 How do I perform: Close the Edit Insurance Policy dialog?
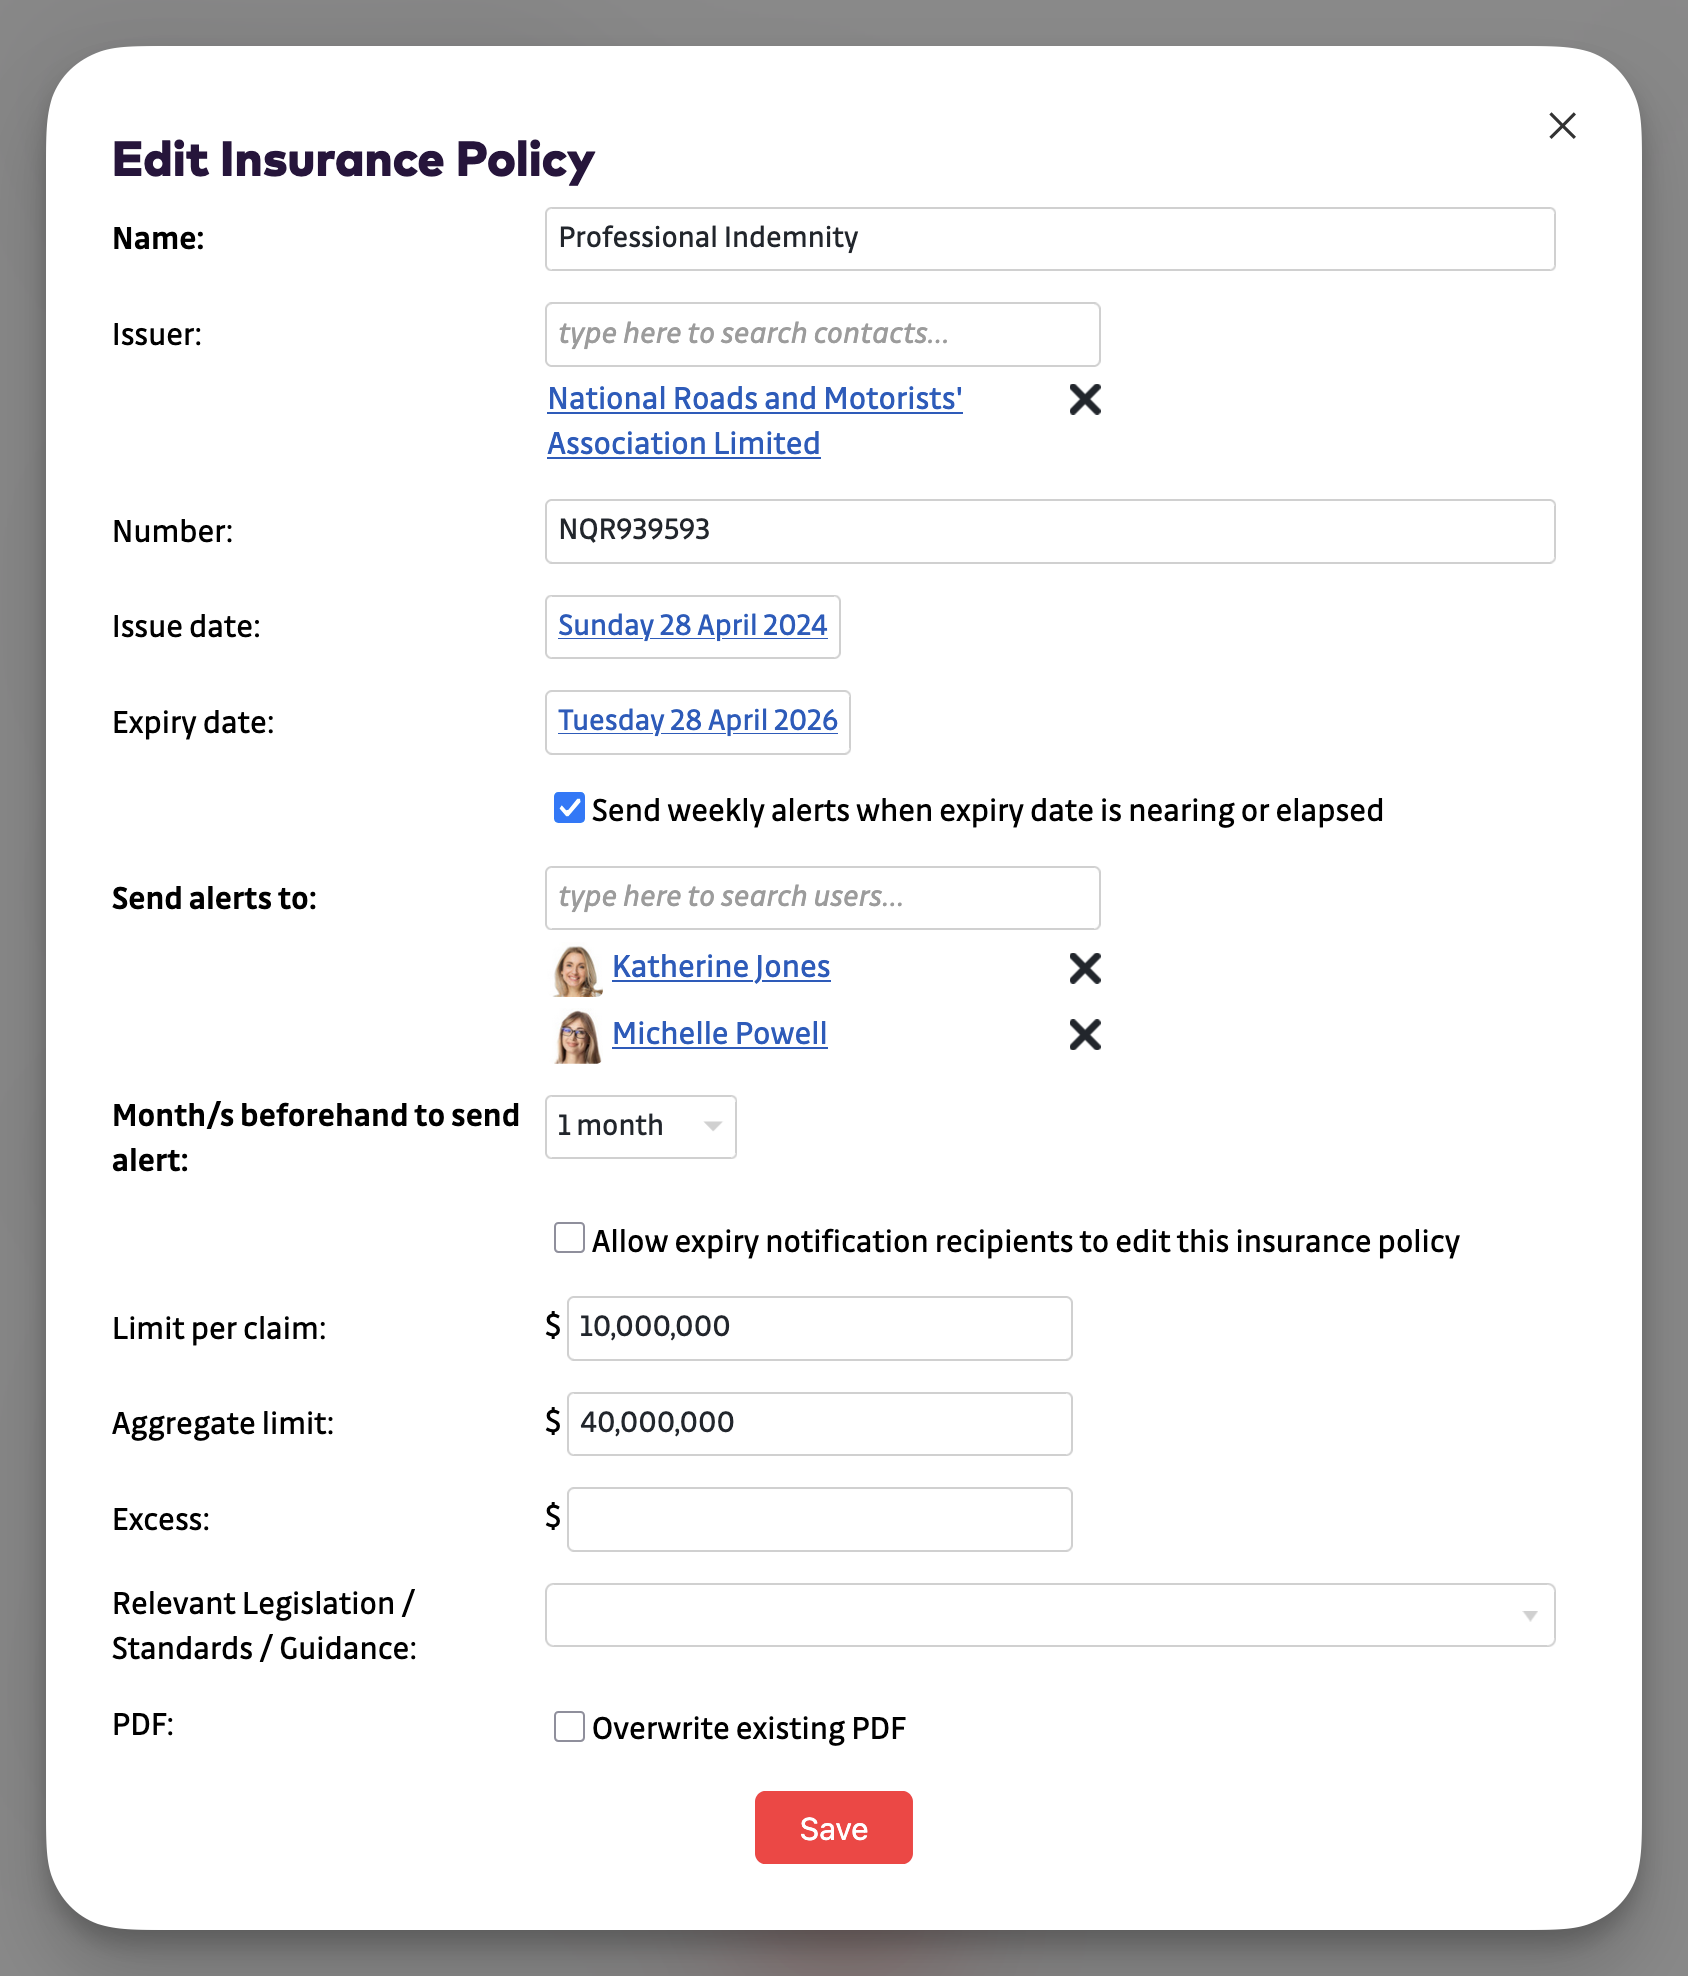tap(1562, 126)
